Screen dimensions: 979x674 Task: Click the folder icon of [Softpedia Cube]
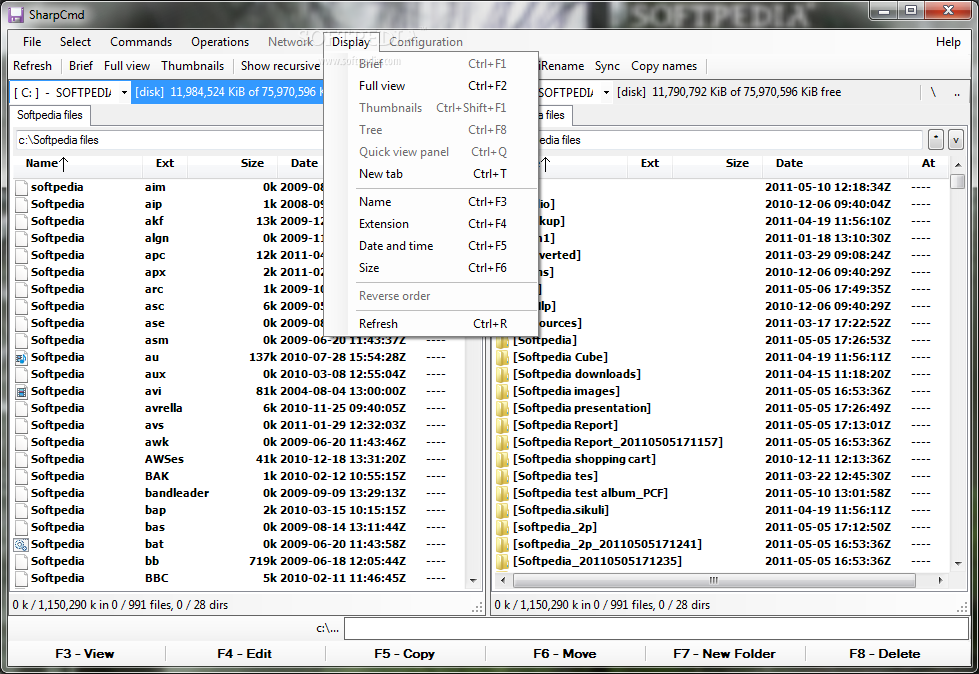503,358
